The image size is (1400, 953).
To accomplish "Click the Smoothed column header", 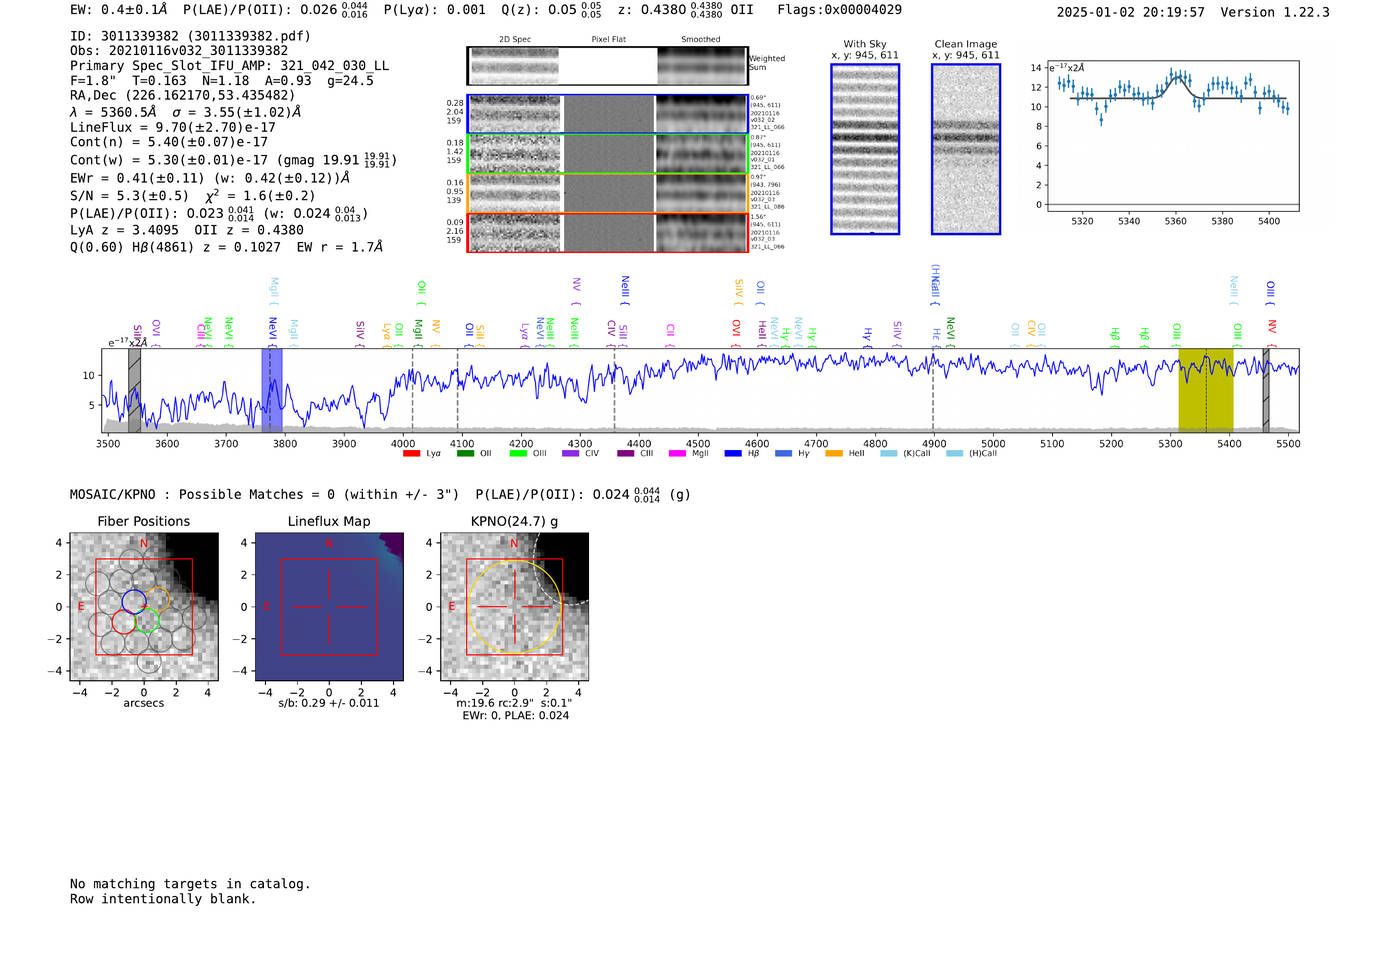I will click(x=701, y=40).
